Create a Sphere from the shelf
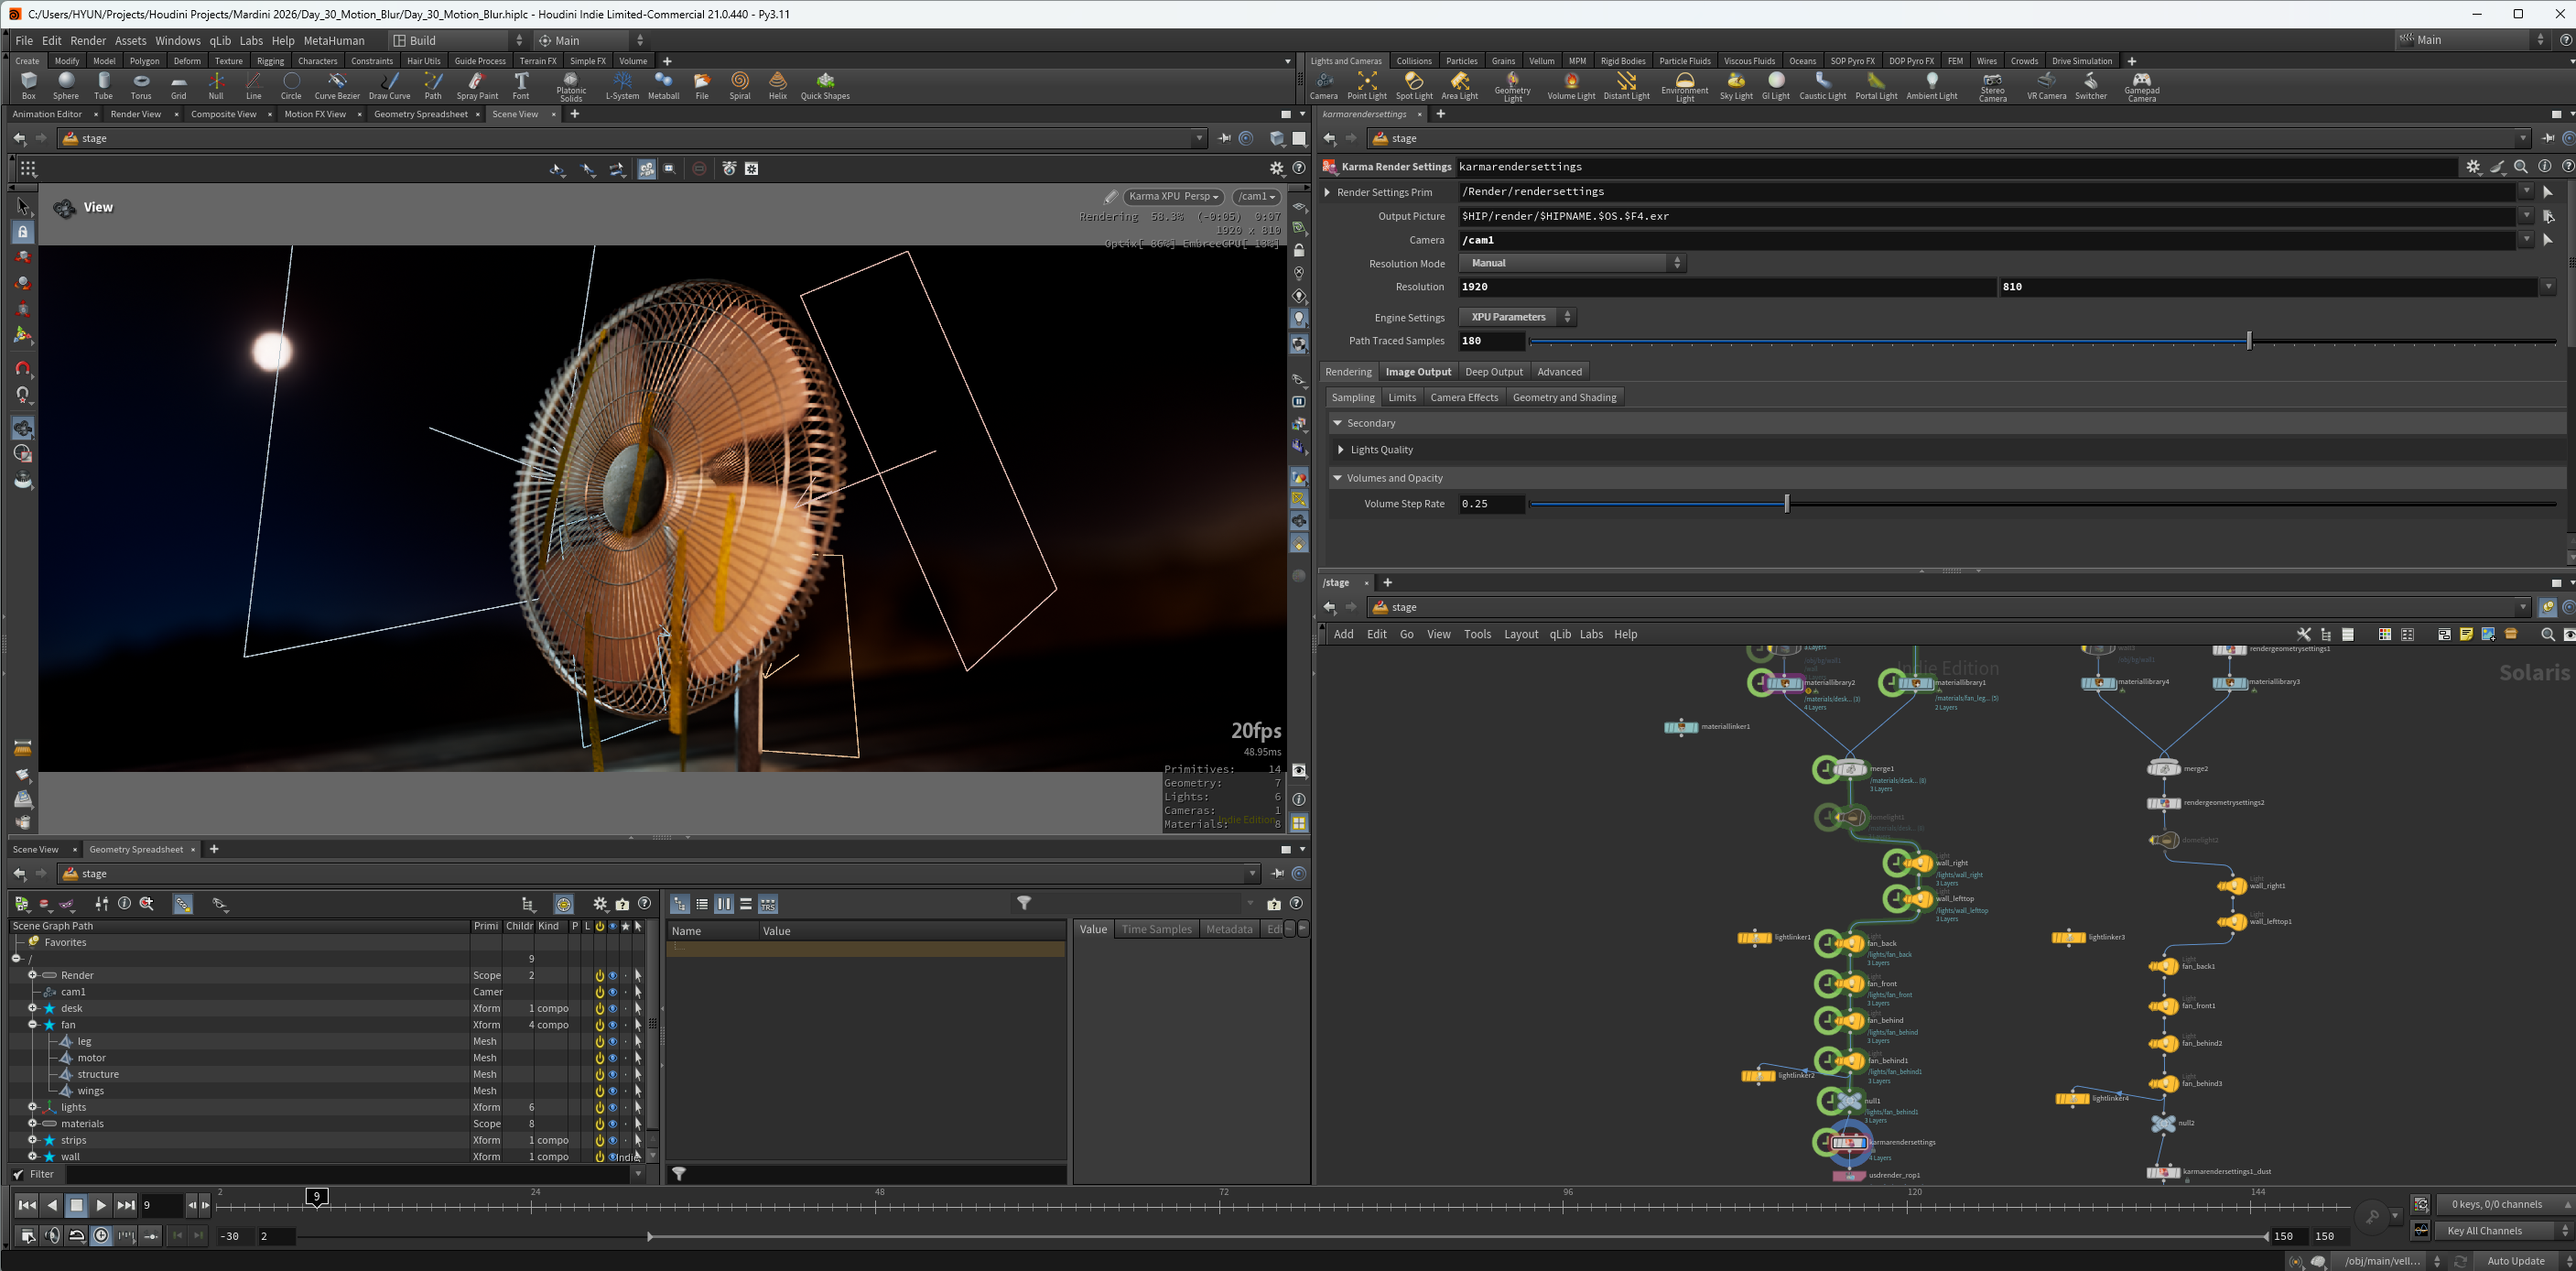Image resolution: width=2576 pixels, height=1271 pixels. tap(66, 85)
